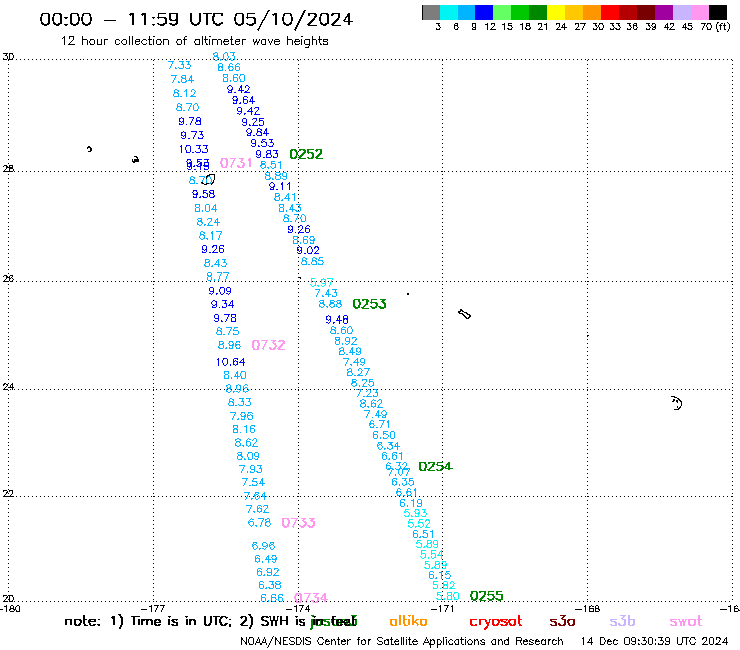Viewport: 740px width, 650px height.
Task: Click the '12 hour collection' subtitle text
Action: (x=194, y=41)
